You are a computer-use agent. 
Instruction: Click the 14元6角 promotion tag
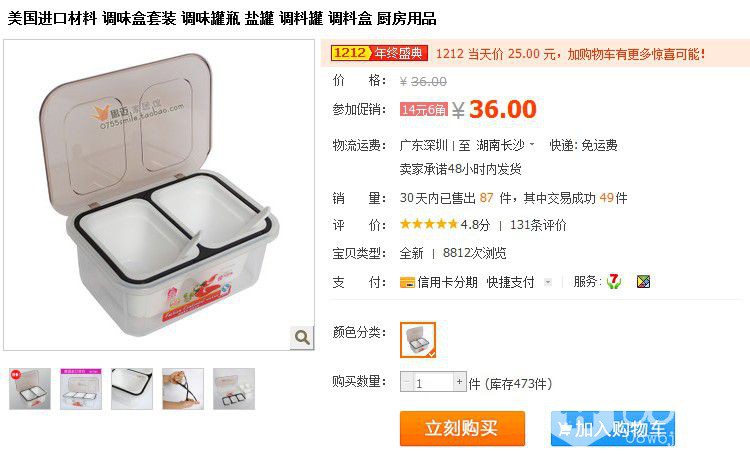pos(424,110)
